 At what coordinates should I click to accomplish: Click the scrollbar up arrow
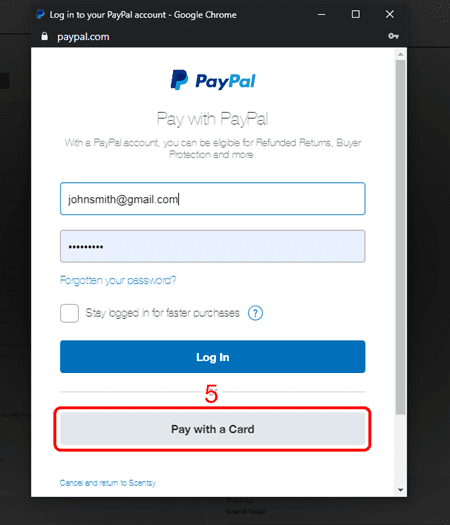[400, 54]
